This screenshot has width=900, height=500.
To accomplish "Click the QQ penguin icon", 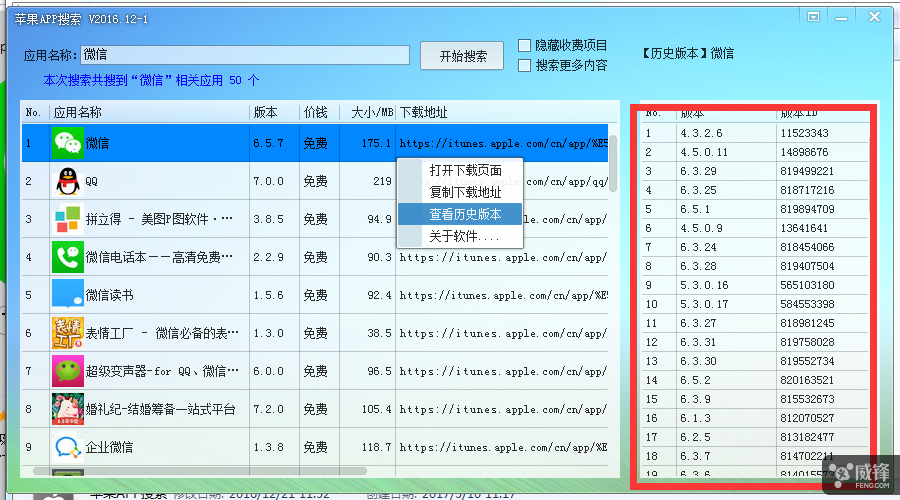I will [68, 181].
